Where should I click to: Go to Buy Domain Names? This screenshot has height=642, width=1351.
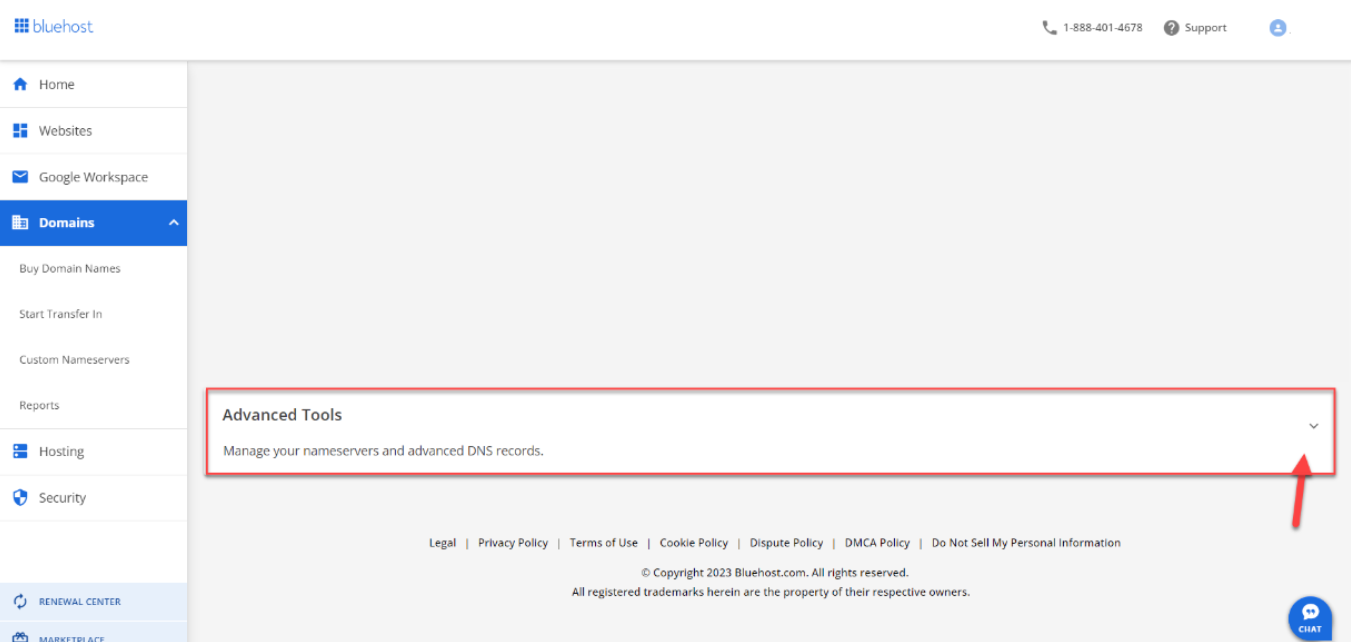(x=70, y=269)
